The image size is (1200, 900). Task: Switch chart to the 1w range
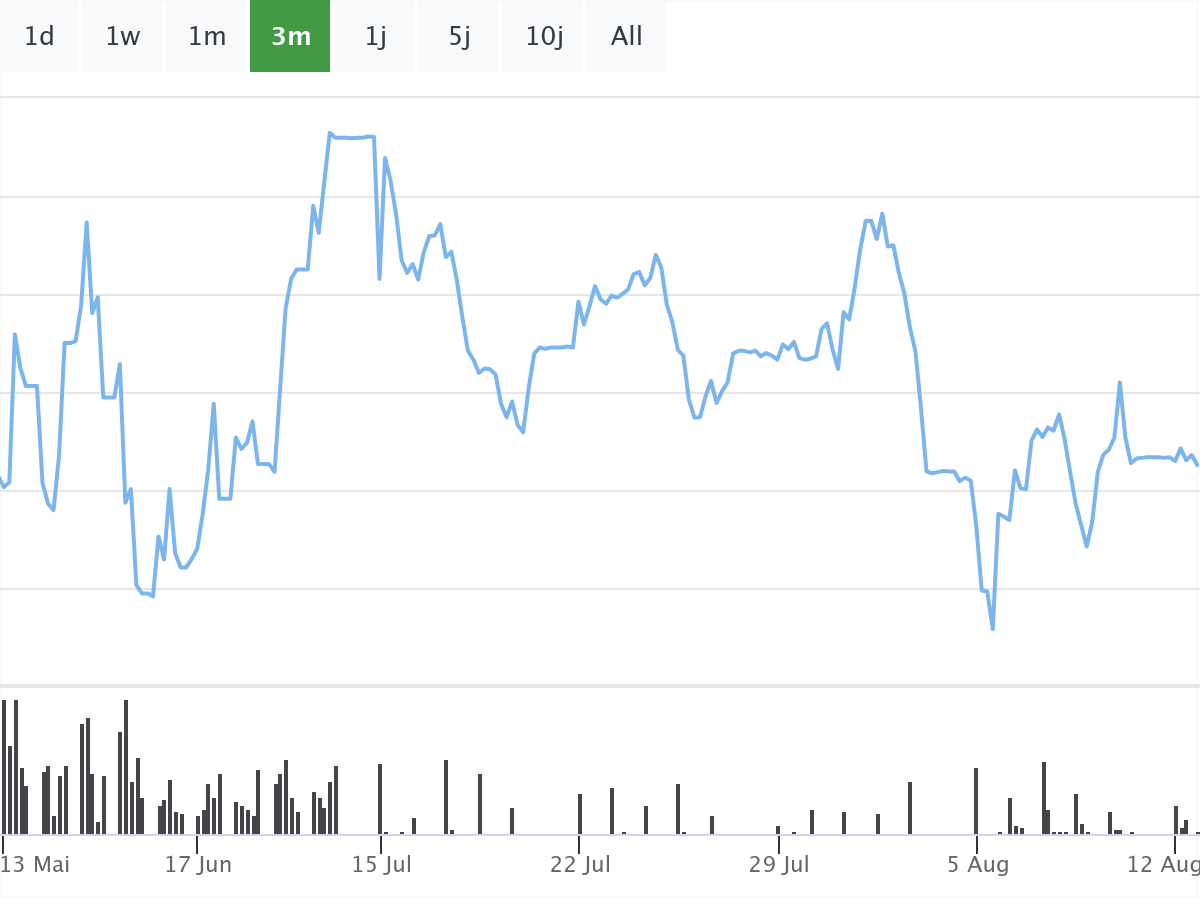(123, 37)
